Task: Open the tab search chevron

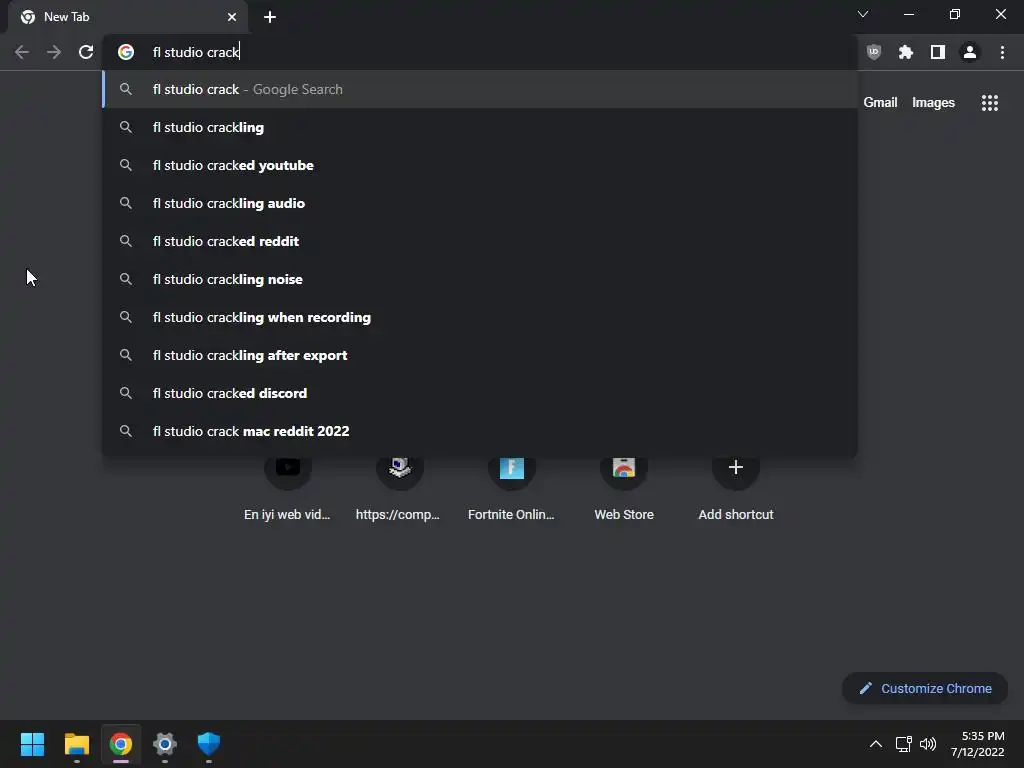Action: point(863,14)
